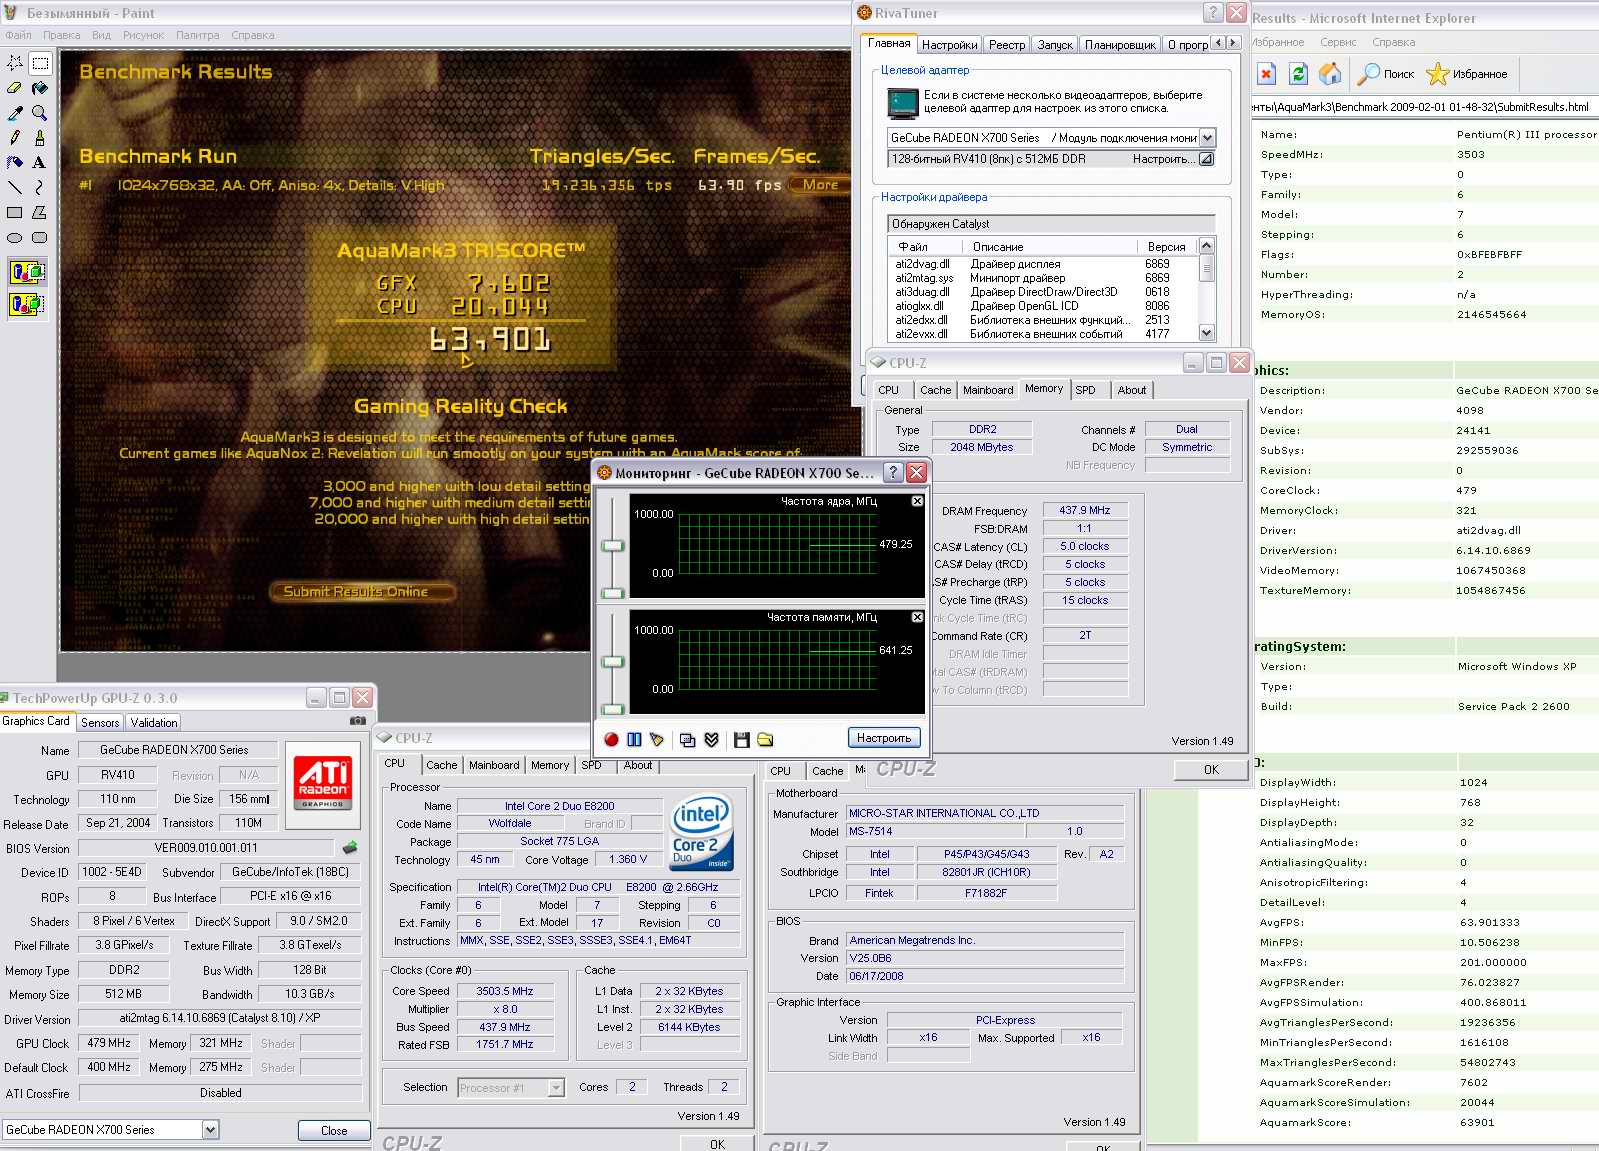Open the Sensors tab in GPU-Z

pyautogui.click(x=100, y=723)
